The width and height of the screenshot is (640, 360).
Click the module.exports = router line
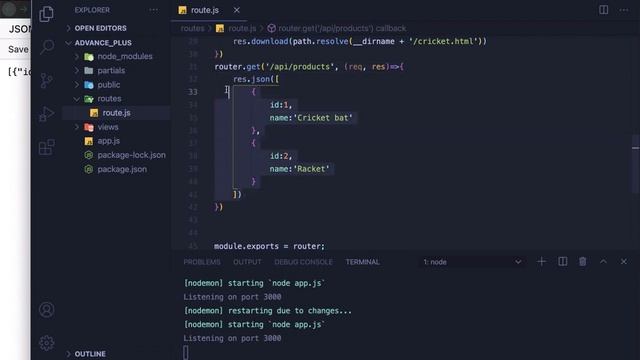click(x=269, y=246)
